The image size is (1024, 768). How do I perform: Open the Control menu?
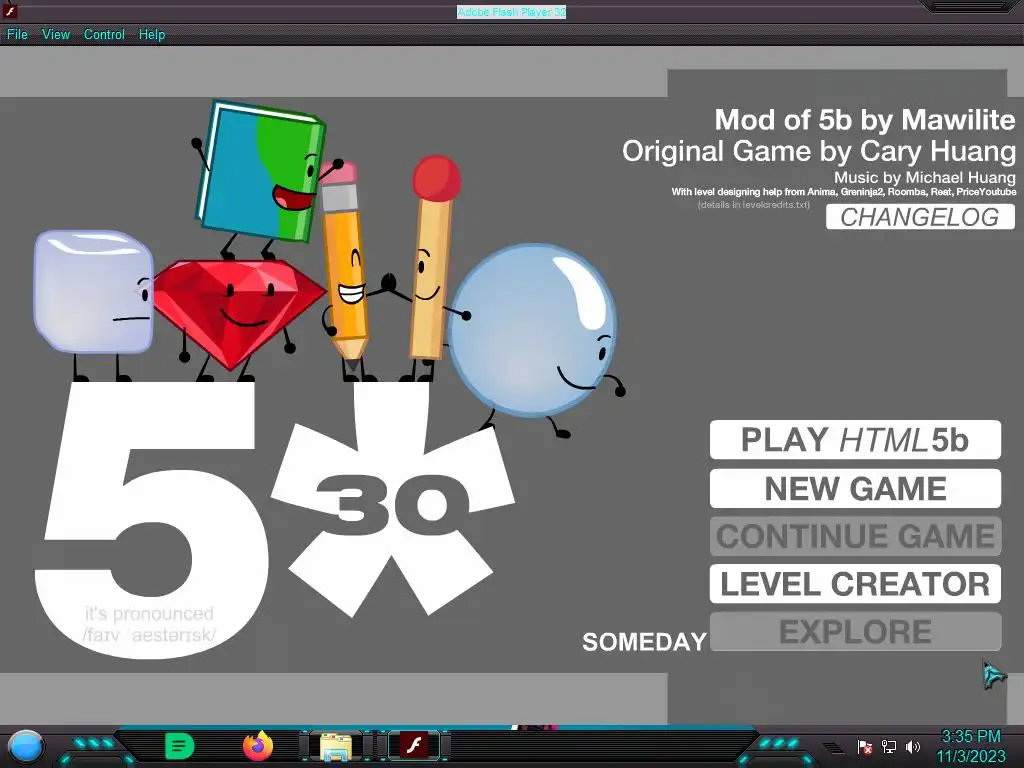click(104, 35)
